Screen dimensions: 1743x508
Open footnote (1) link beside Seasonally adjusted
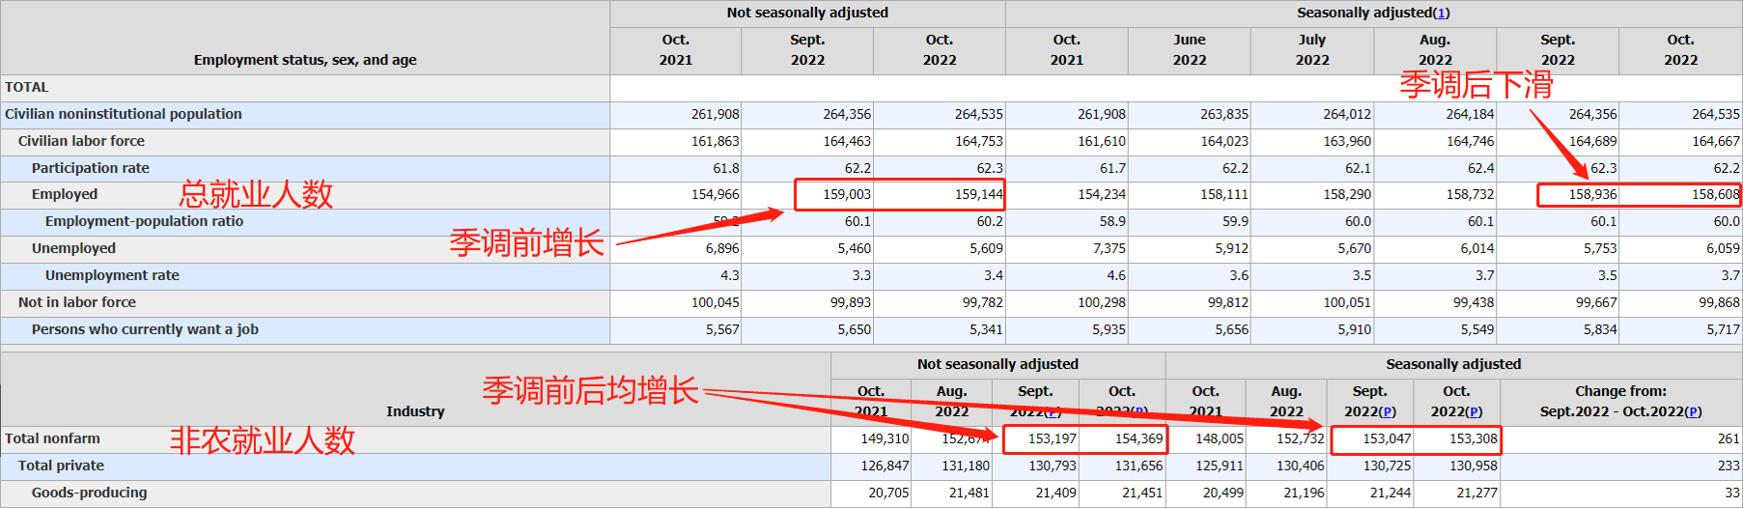[x=1441, y=13]
